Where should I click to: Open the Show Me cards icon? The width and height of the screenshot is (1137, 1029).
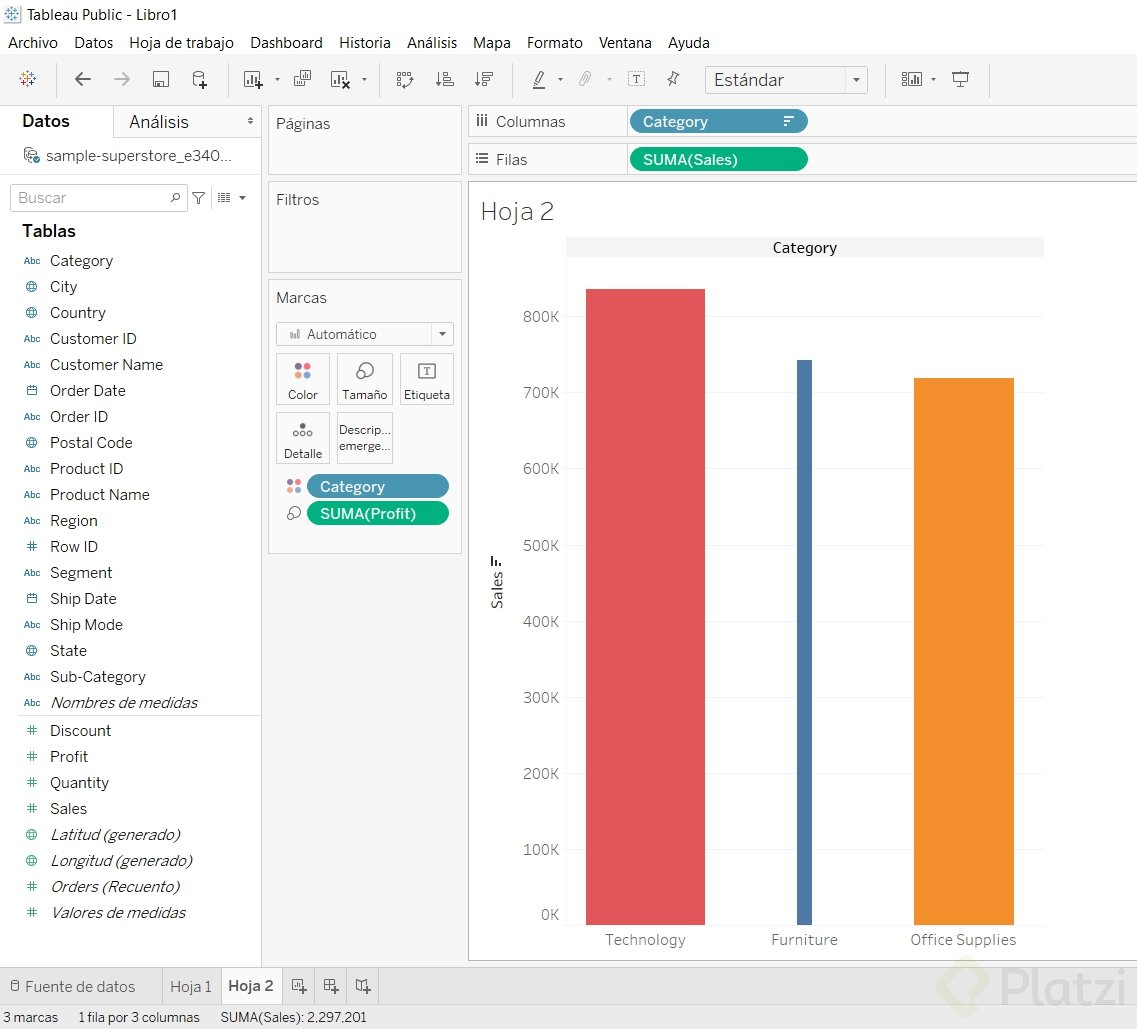click(x=911, y=79)
